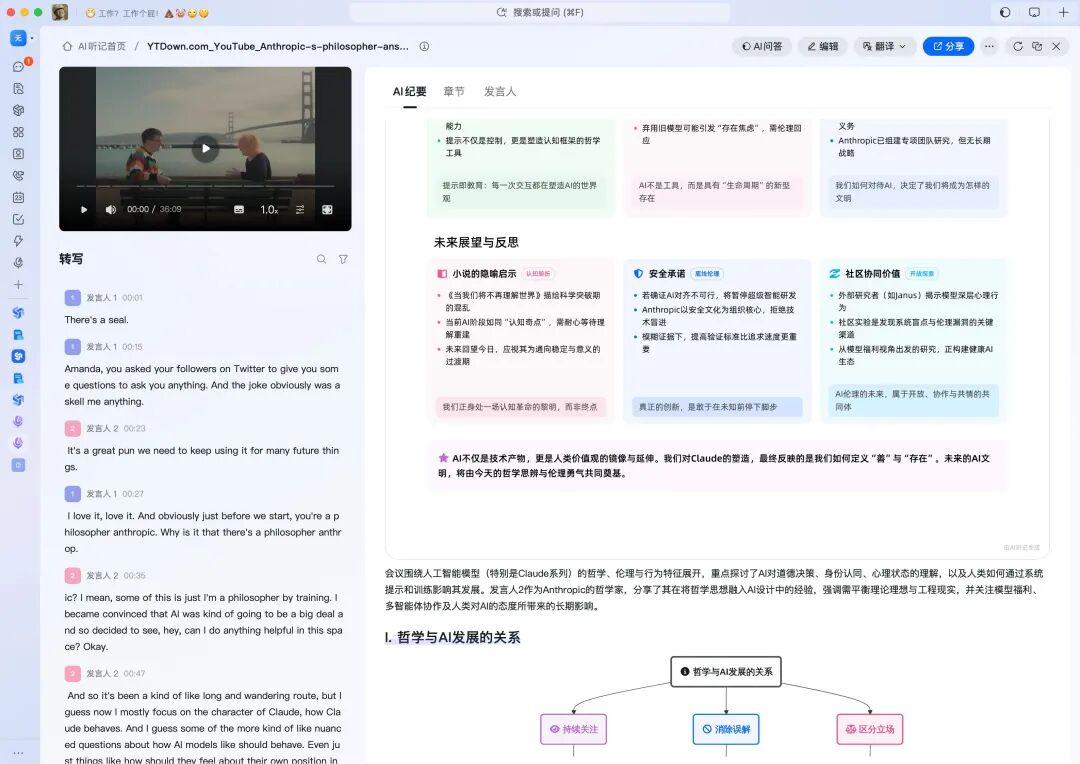The width and height of the screenshot is (1080, 764).
Task: Click the mind map node 区分立场
Action: pos(870,729)
